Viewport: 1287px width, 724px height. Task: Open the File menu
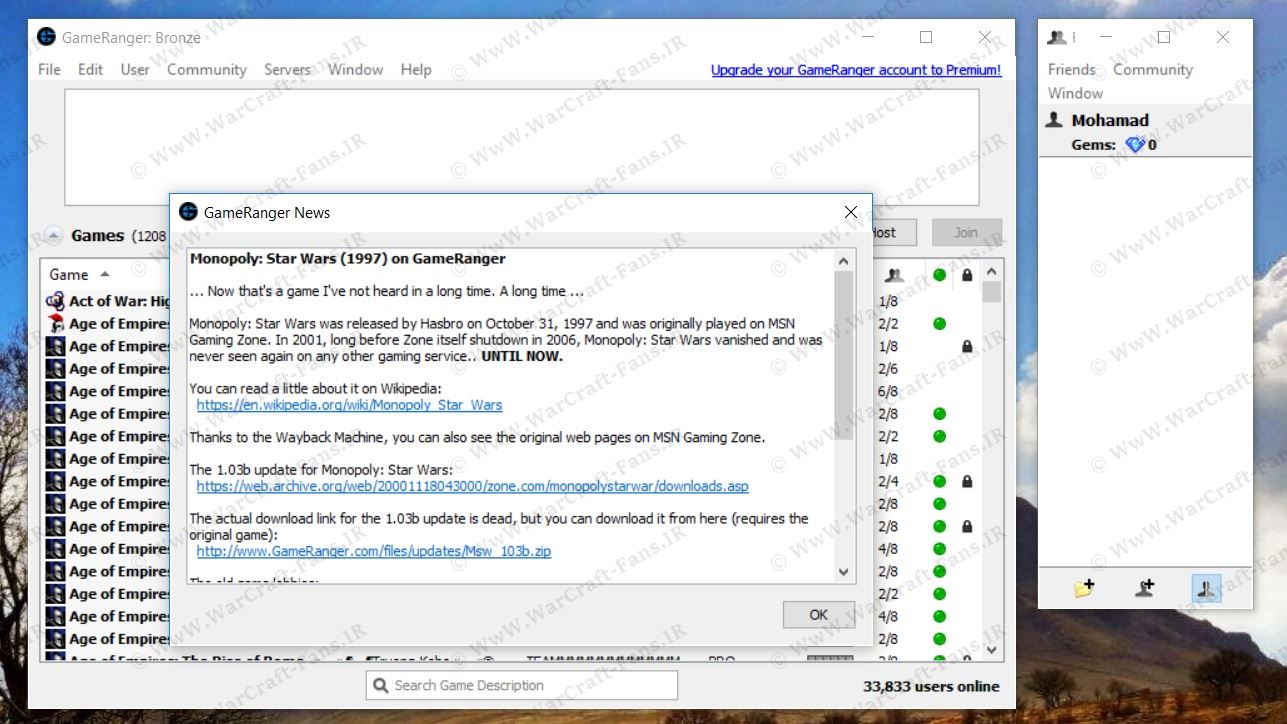(x=49, y=69)
